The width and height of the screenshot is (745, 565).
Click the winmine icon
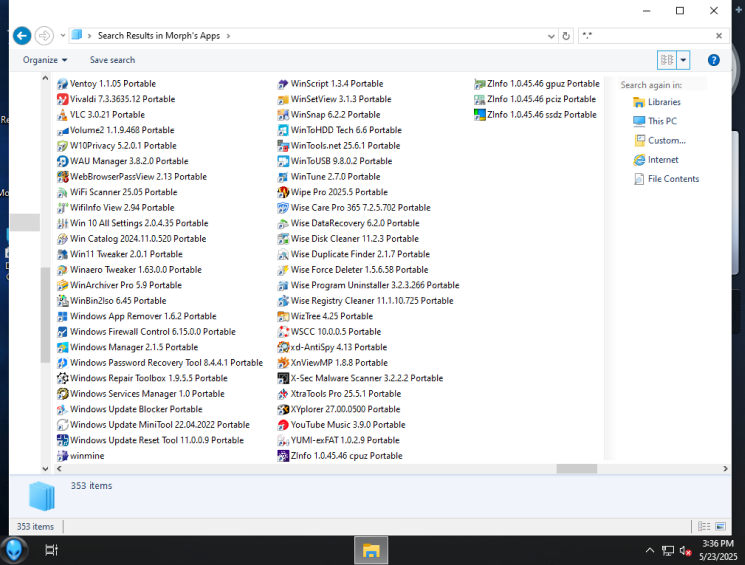point(62,456)
